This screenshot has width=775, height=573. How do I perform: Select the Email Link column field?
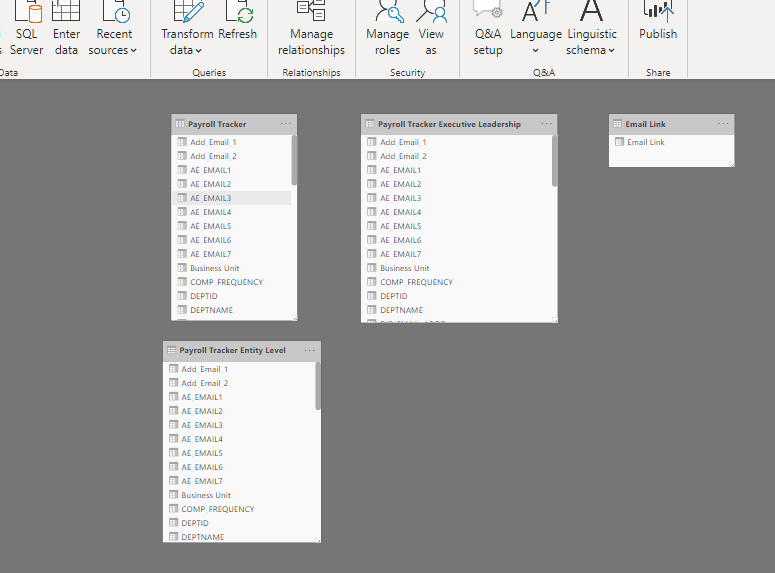tap(671, 142)
